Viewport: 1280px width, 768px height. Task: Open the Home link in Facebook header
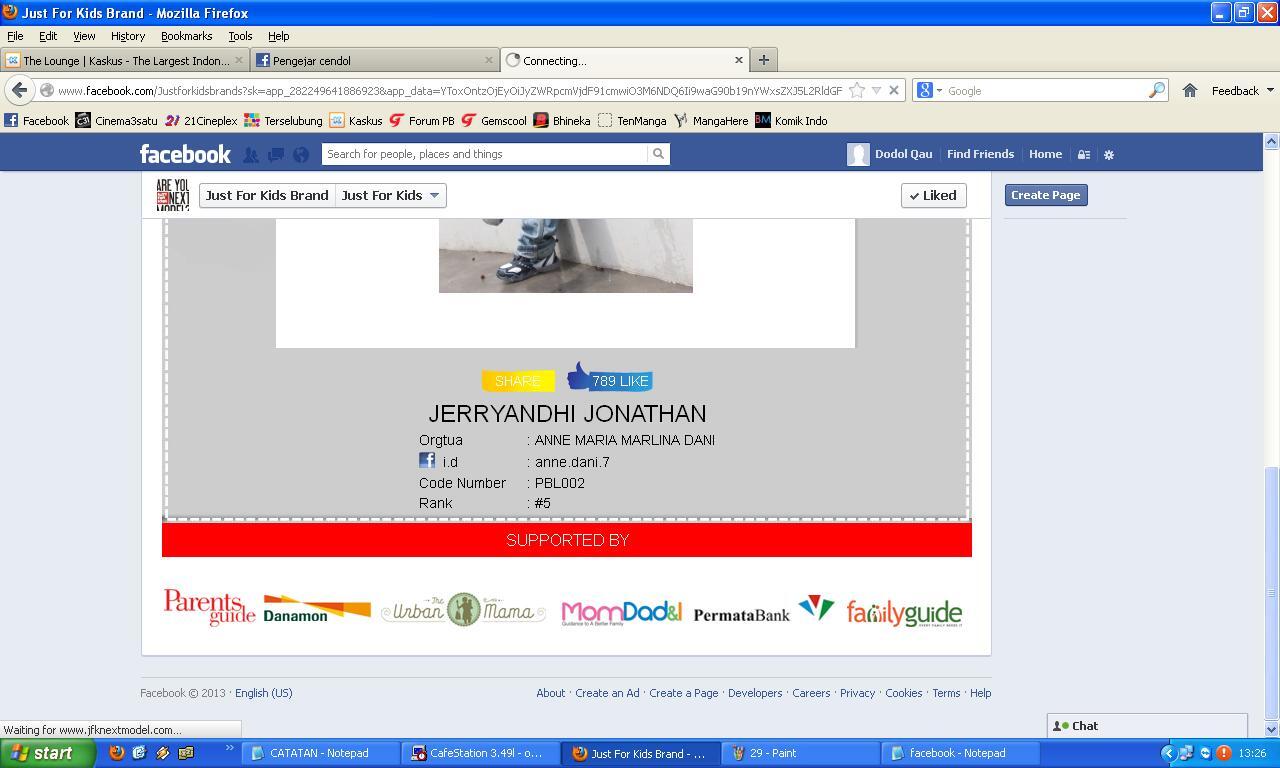coord(1045,154)
